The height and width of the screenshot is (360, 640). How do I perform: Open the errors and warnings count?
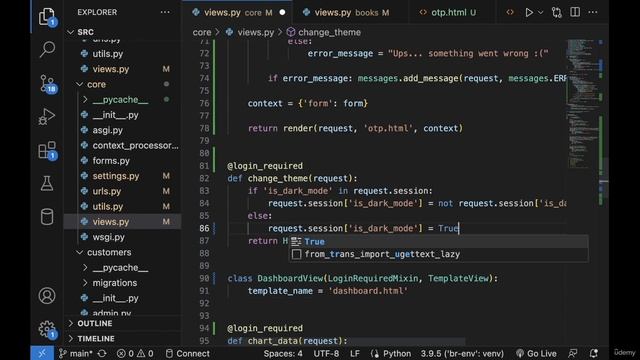click(x=135, y=353)
